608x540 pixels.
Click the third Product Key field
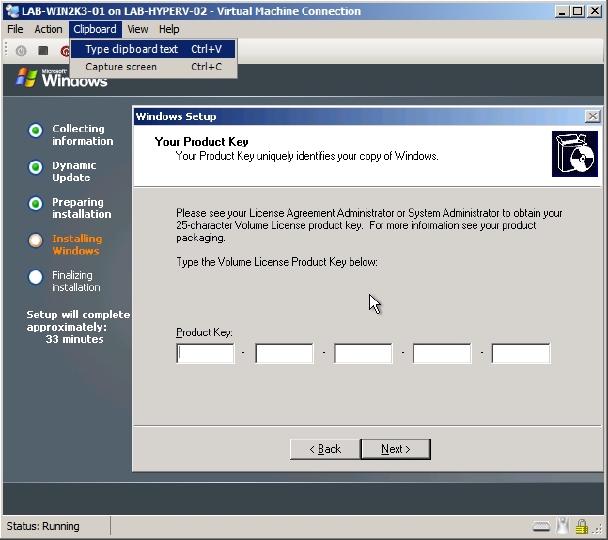(x=363, y=354)
